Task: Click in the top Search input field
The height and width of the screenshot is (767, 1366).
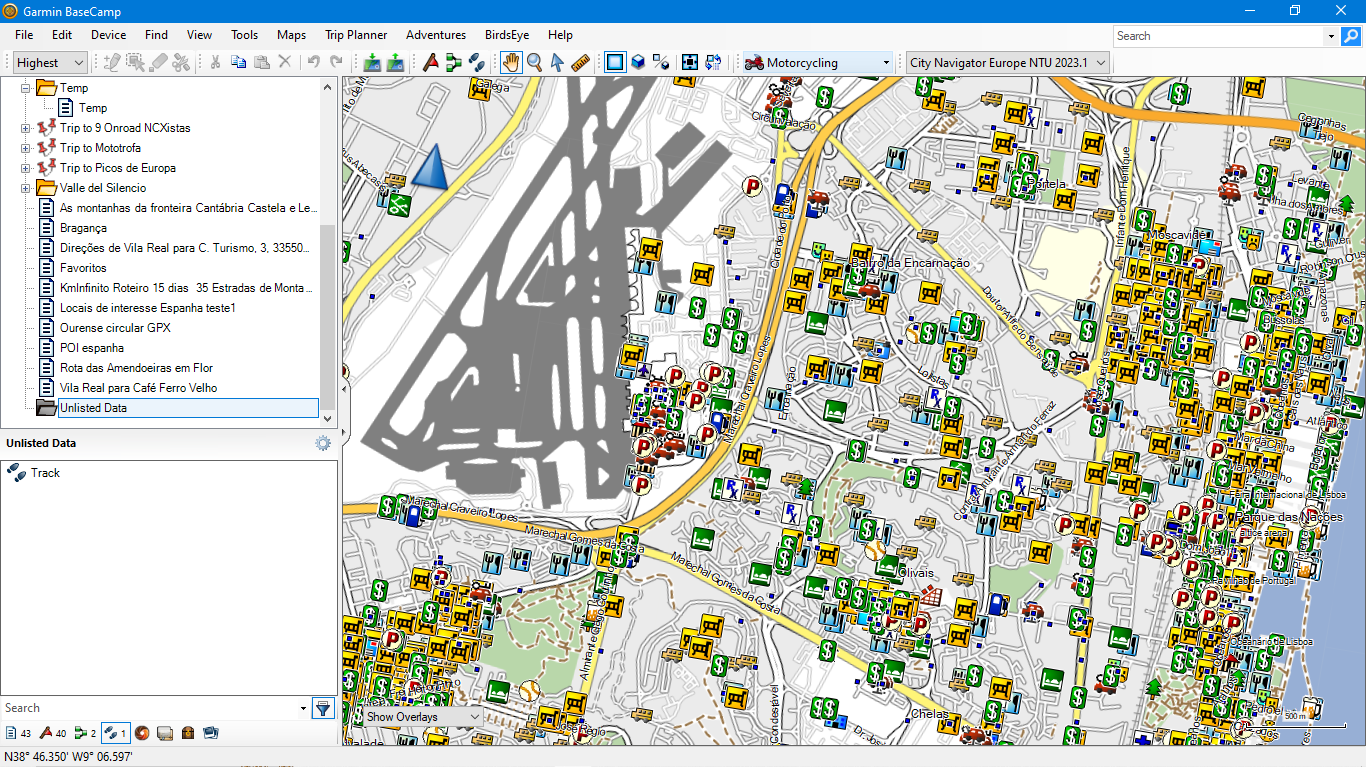Action: (1218, 36)
